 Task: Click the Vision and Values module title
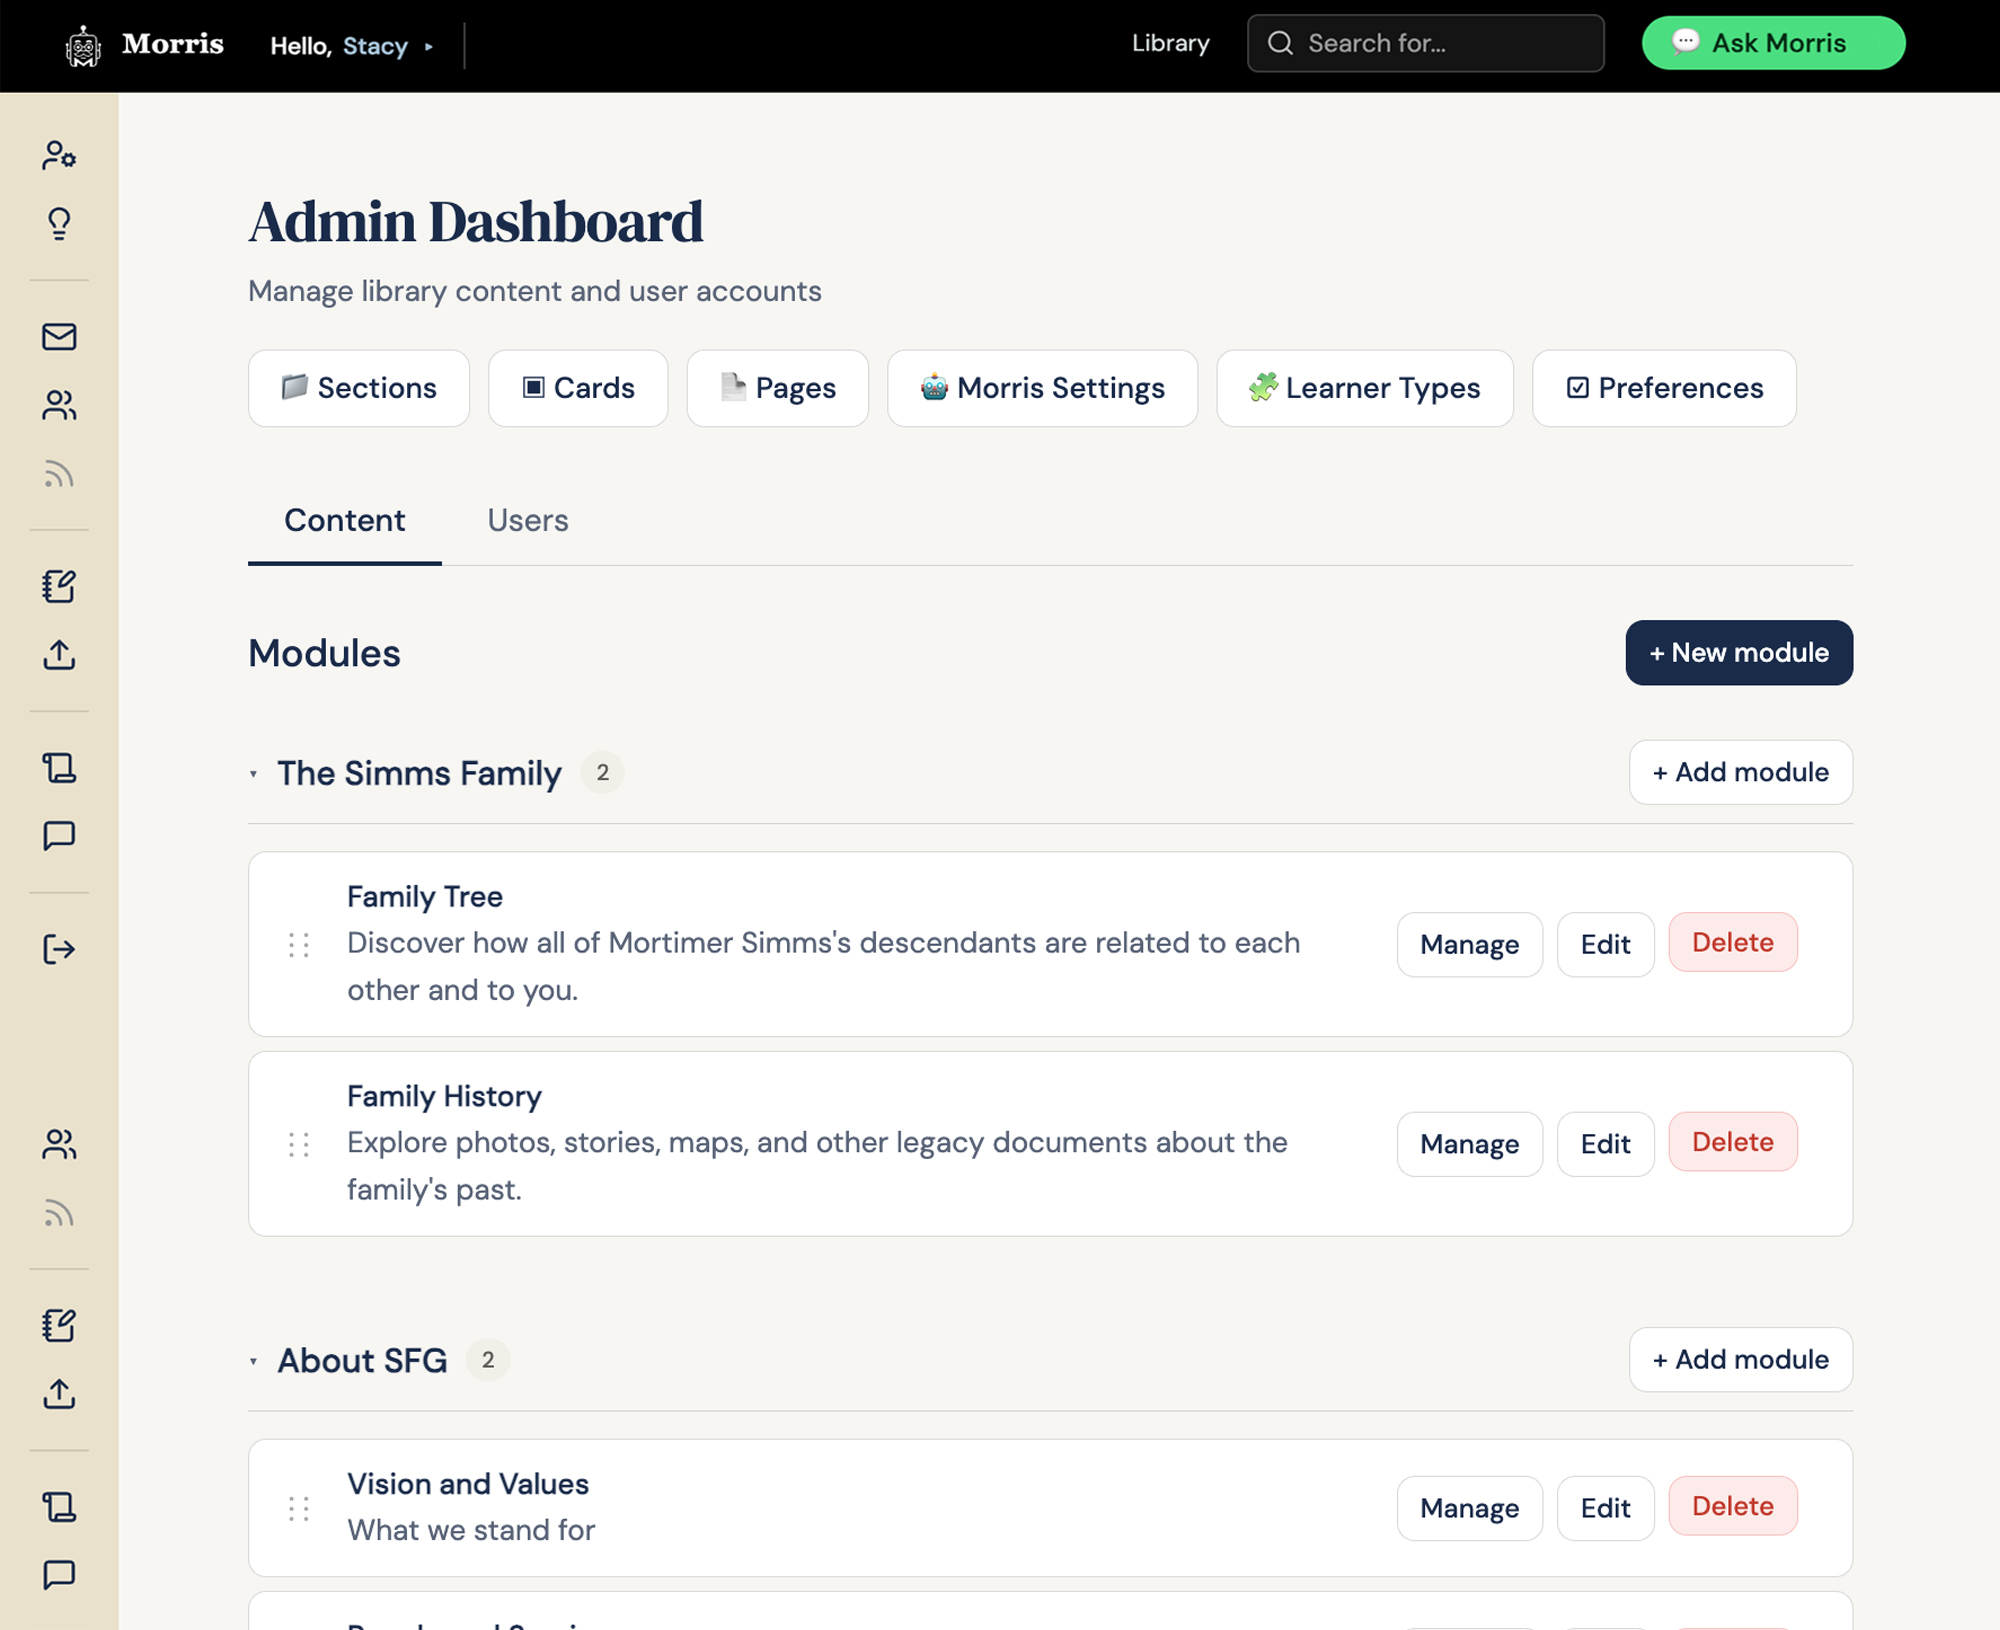(x=468, y=1484)
